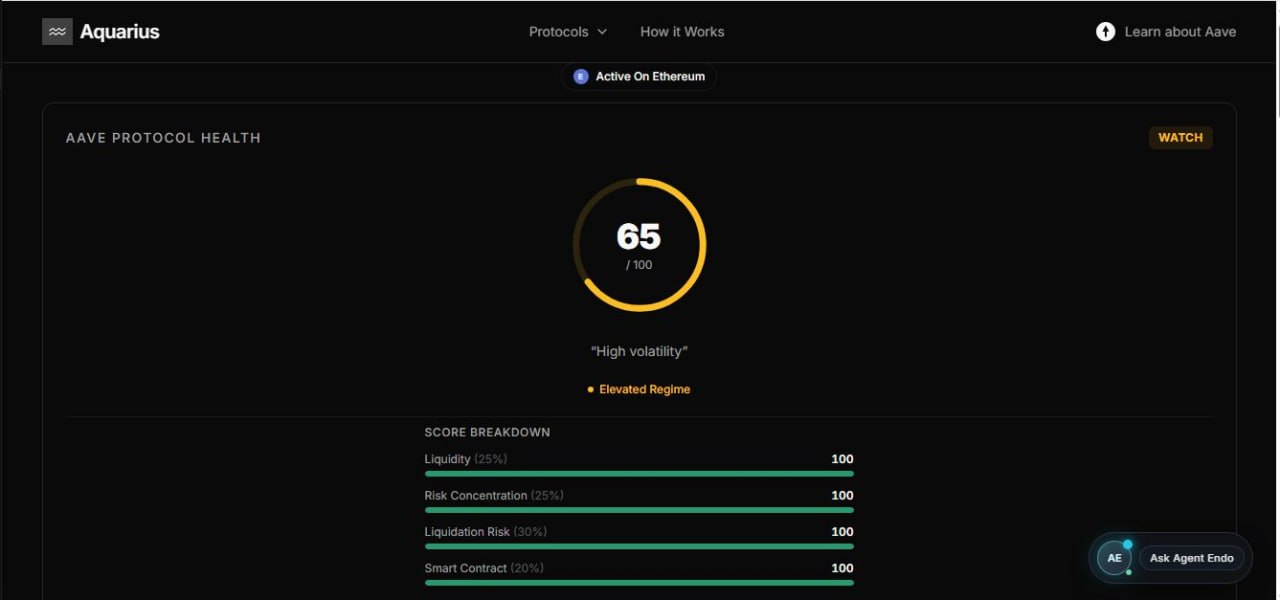The height and width of the screenshot is (600, 1280).
Task: Click the AAVE PROTOCOL HEALTH heading
Action: [x=163, y=138]
